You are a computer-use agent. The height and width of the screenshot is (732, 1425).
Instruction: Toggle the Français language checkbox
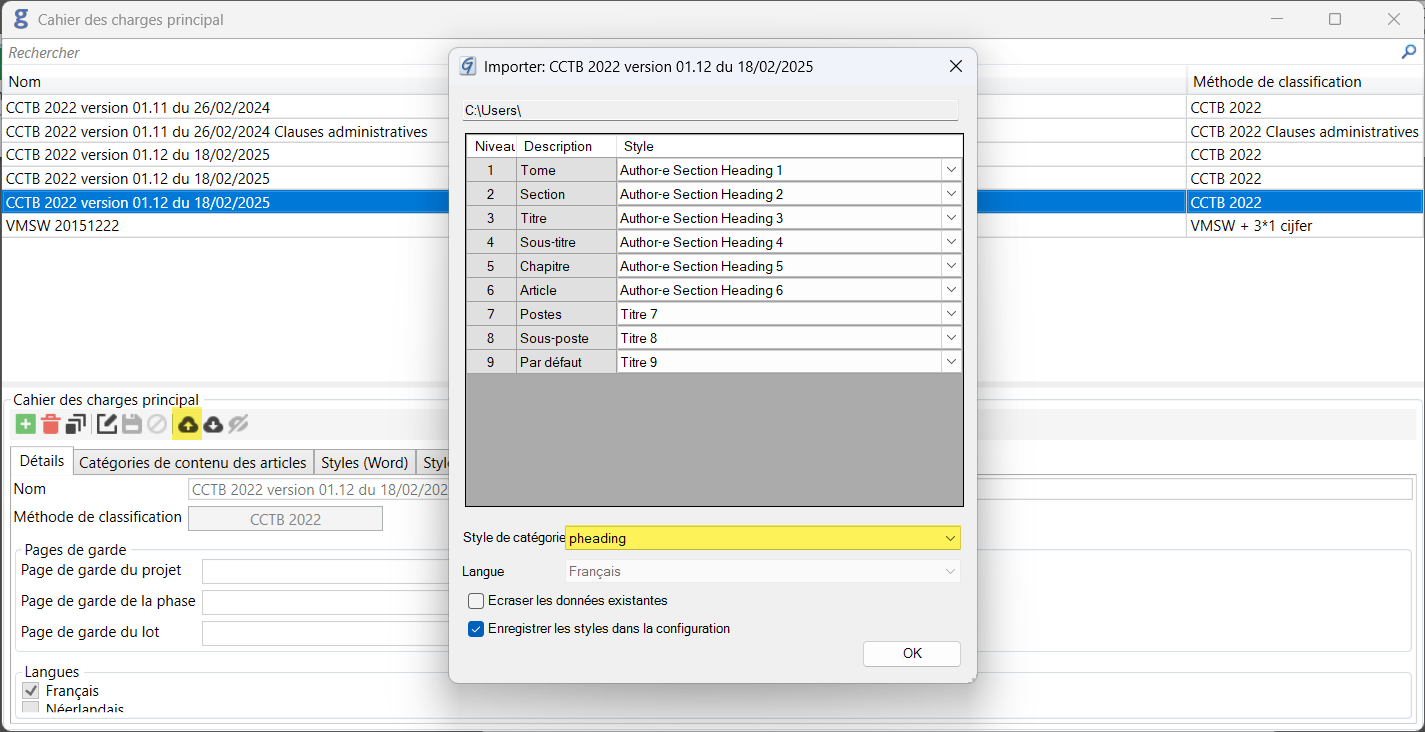tap(31, 690)
